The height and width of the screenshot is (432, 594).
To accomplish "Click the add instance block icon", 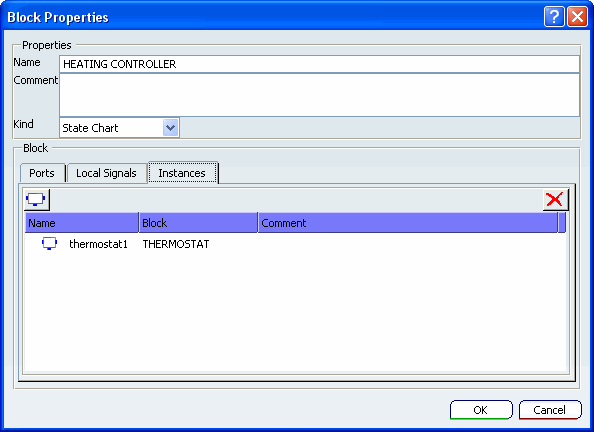I will [37, 199].
